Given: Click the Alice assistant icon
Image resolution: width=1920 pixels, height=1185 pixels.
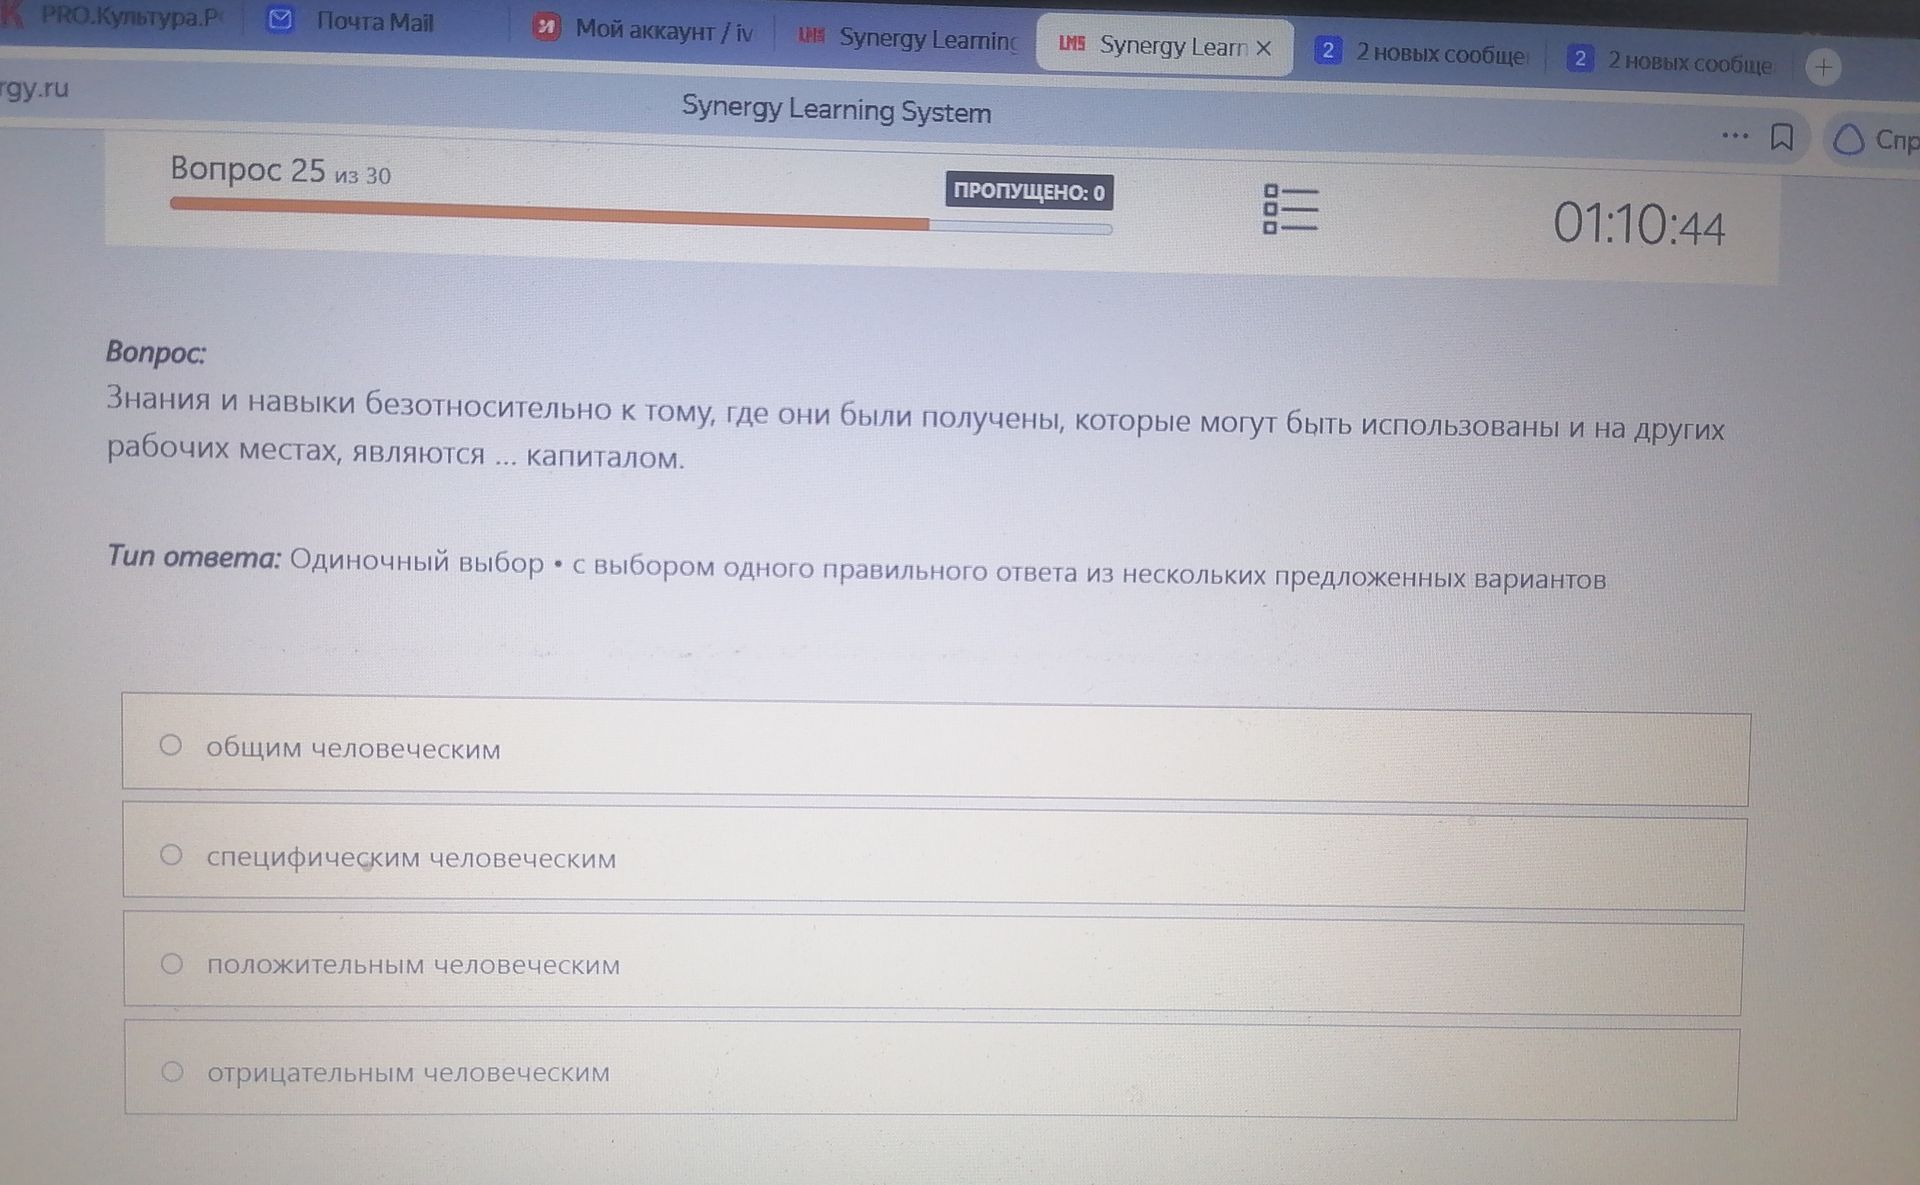Looking at the screenshot, I should coord(1848,139).
